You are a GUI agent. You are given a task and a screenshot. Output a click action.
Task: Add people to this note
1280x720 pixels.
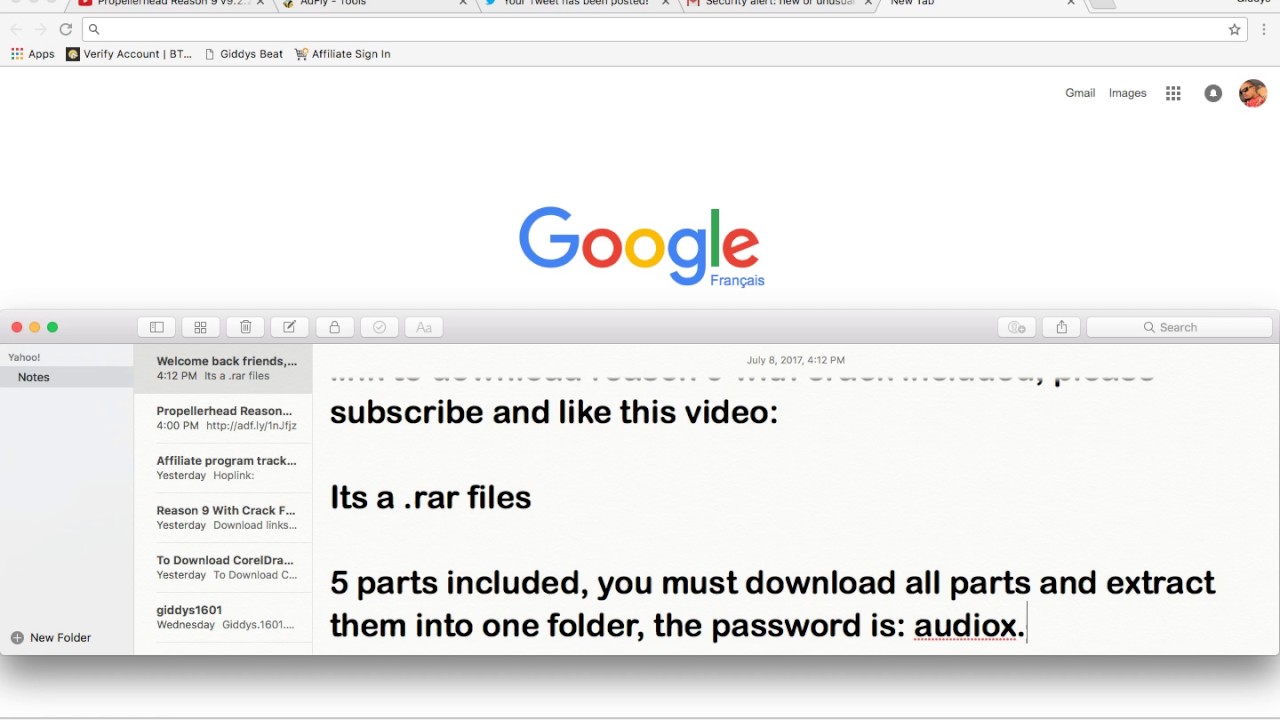coord(1017,327)
